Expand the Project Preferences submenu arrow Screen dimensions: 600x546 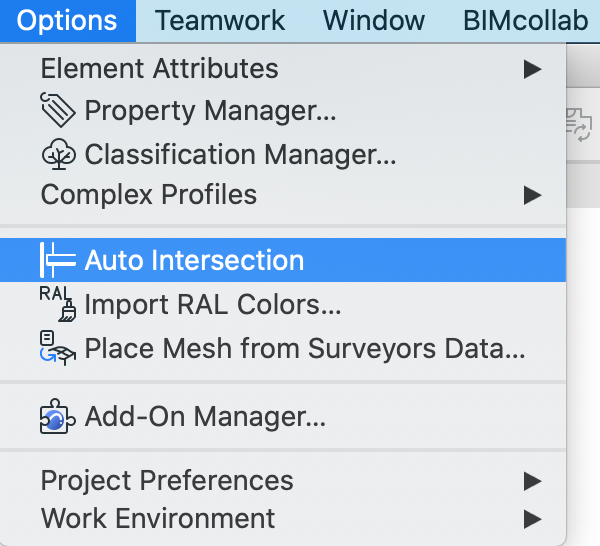click(x=532, y=481)
